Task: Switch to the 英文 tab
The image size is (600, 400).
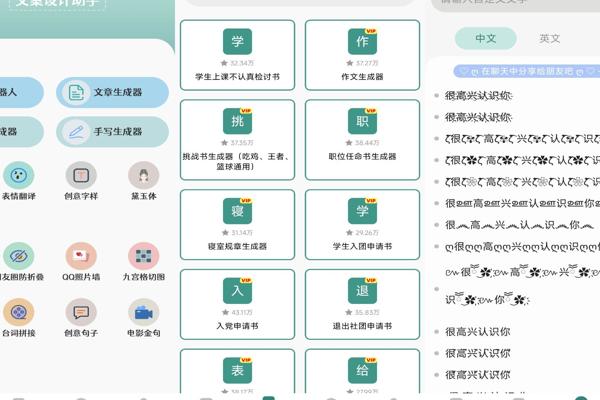Action: pyautogui.click(x=549, y=38)
